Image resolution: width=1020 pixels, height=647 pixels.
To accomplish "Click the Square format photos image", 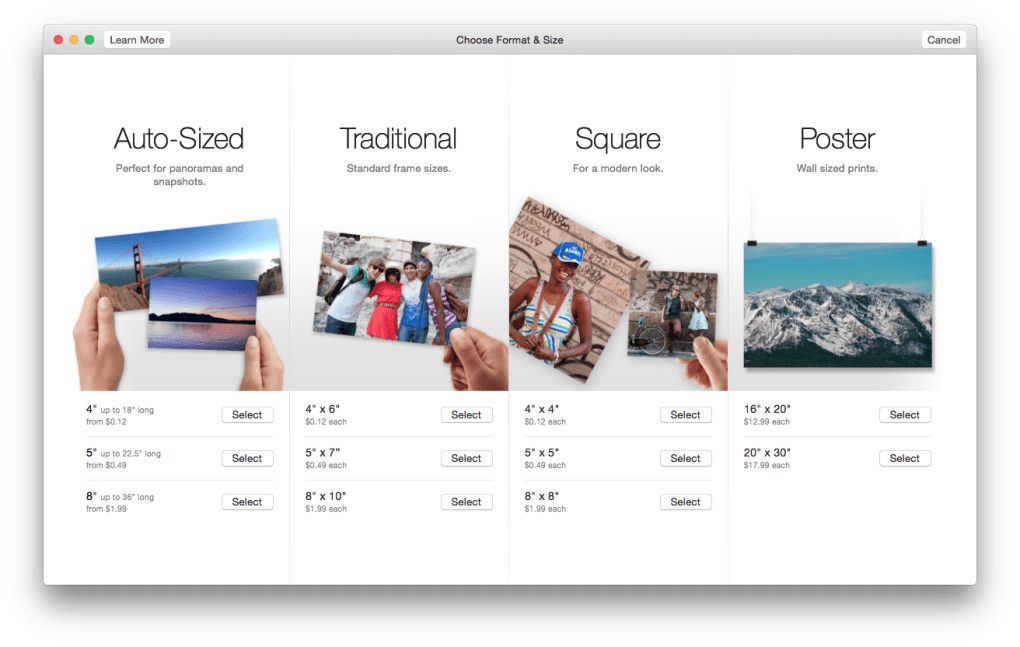I will click(x=618, y=293).
